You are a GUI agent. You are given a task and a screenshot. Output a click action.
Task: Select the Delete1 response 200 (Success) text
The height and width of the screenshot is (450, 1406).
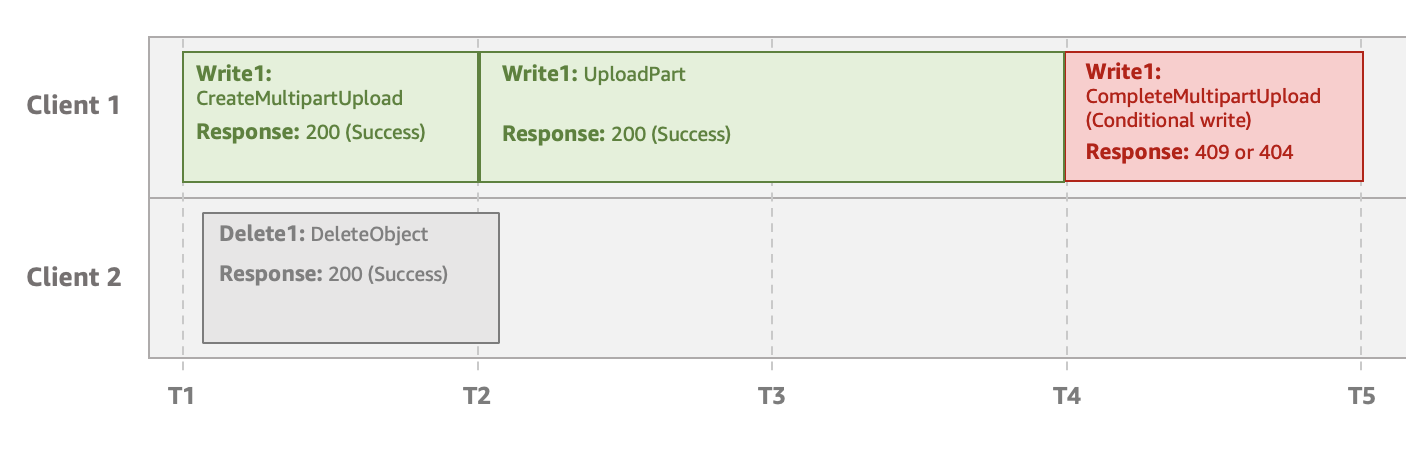click(x=388, y=274)
